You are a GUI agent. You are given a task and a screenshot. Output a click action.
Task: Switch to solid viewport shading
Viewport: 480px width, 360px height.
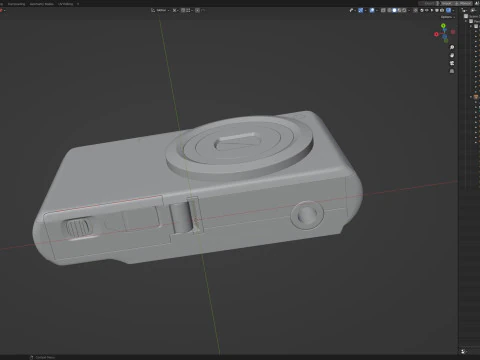[394, 10]
